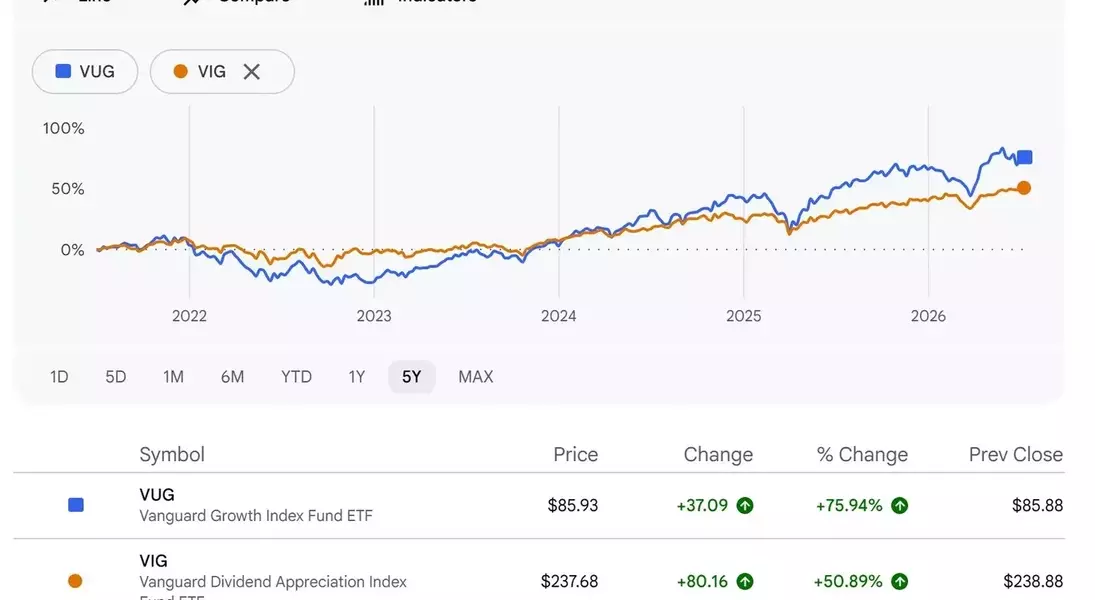Click 2025 label on chart axis

(744, 316)
